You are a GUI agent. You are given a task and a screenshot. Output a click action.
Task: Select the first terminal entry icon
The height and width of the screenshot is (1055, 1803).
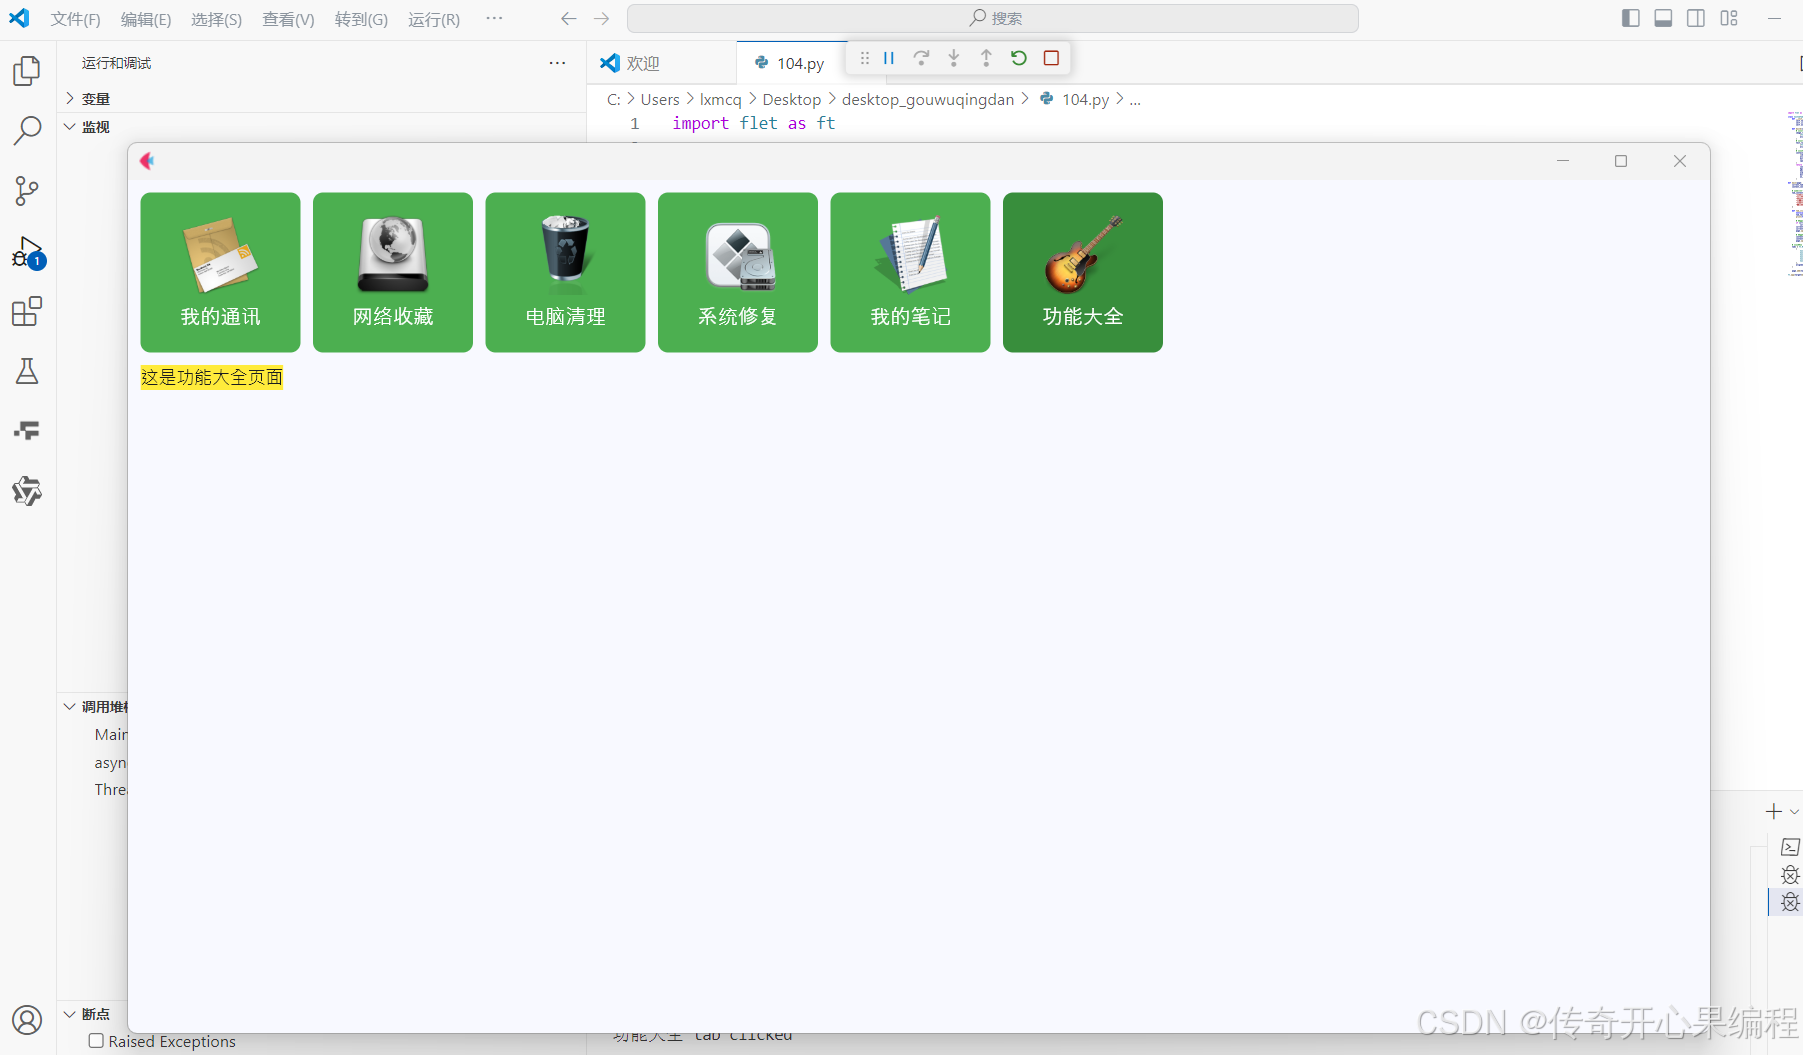point(1790,847)
